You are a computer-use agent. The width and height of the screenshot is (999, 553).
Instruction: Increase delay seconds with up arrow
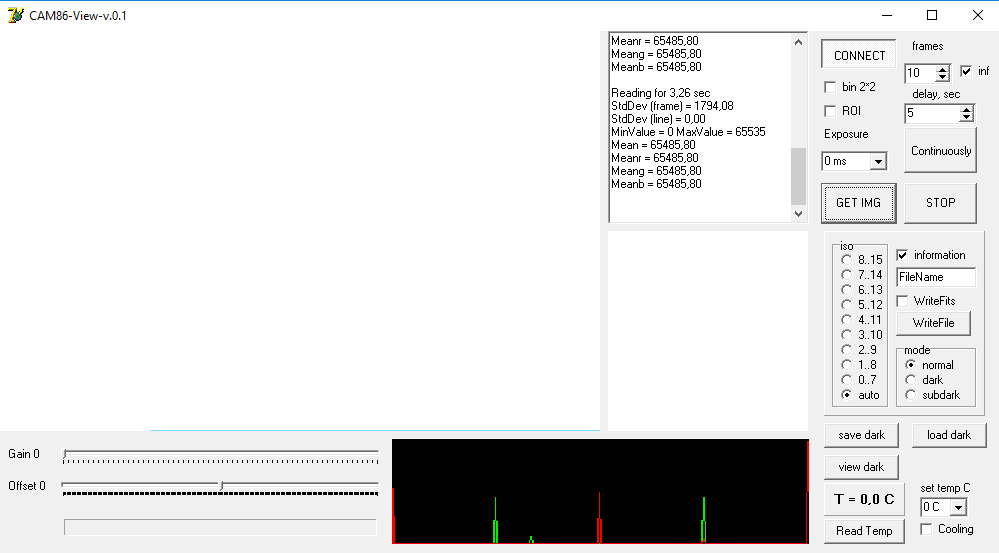(x=967, y=110)
